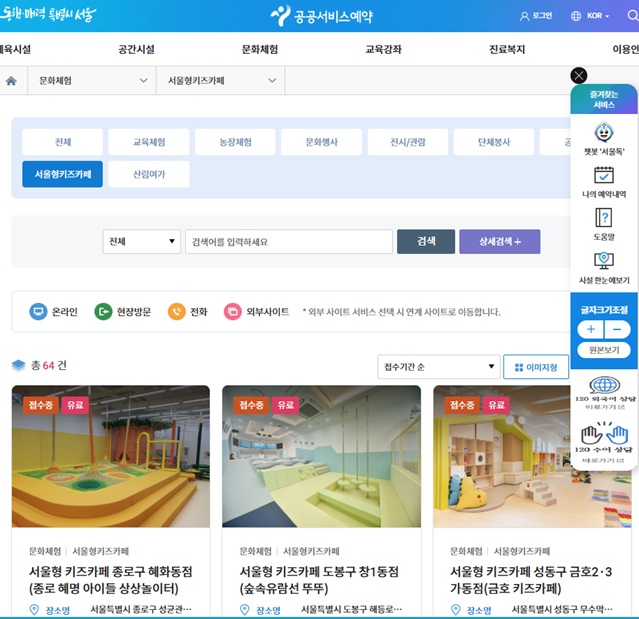Click the globe language icon
Screen dimensions: 639x619
click(576, 16)
